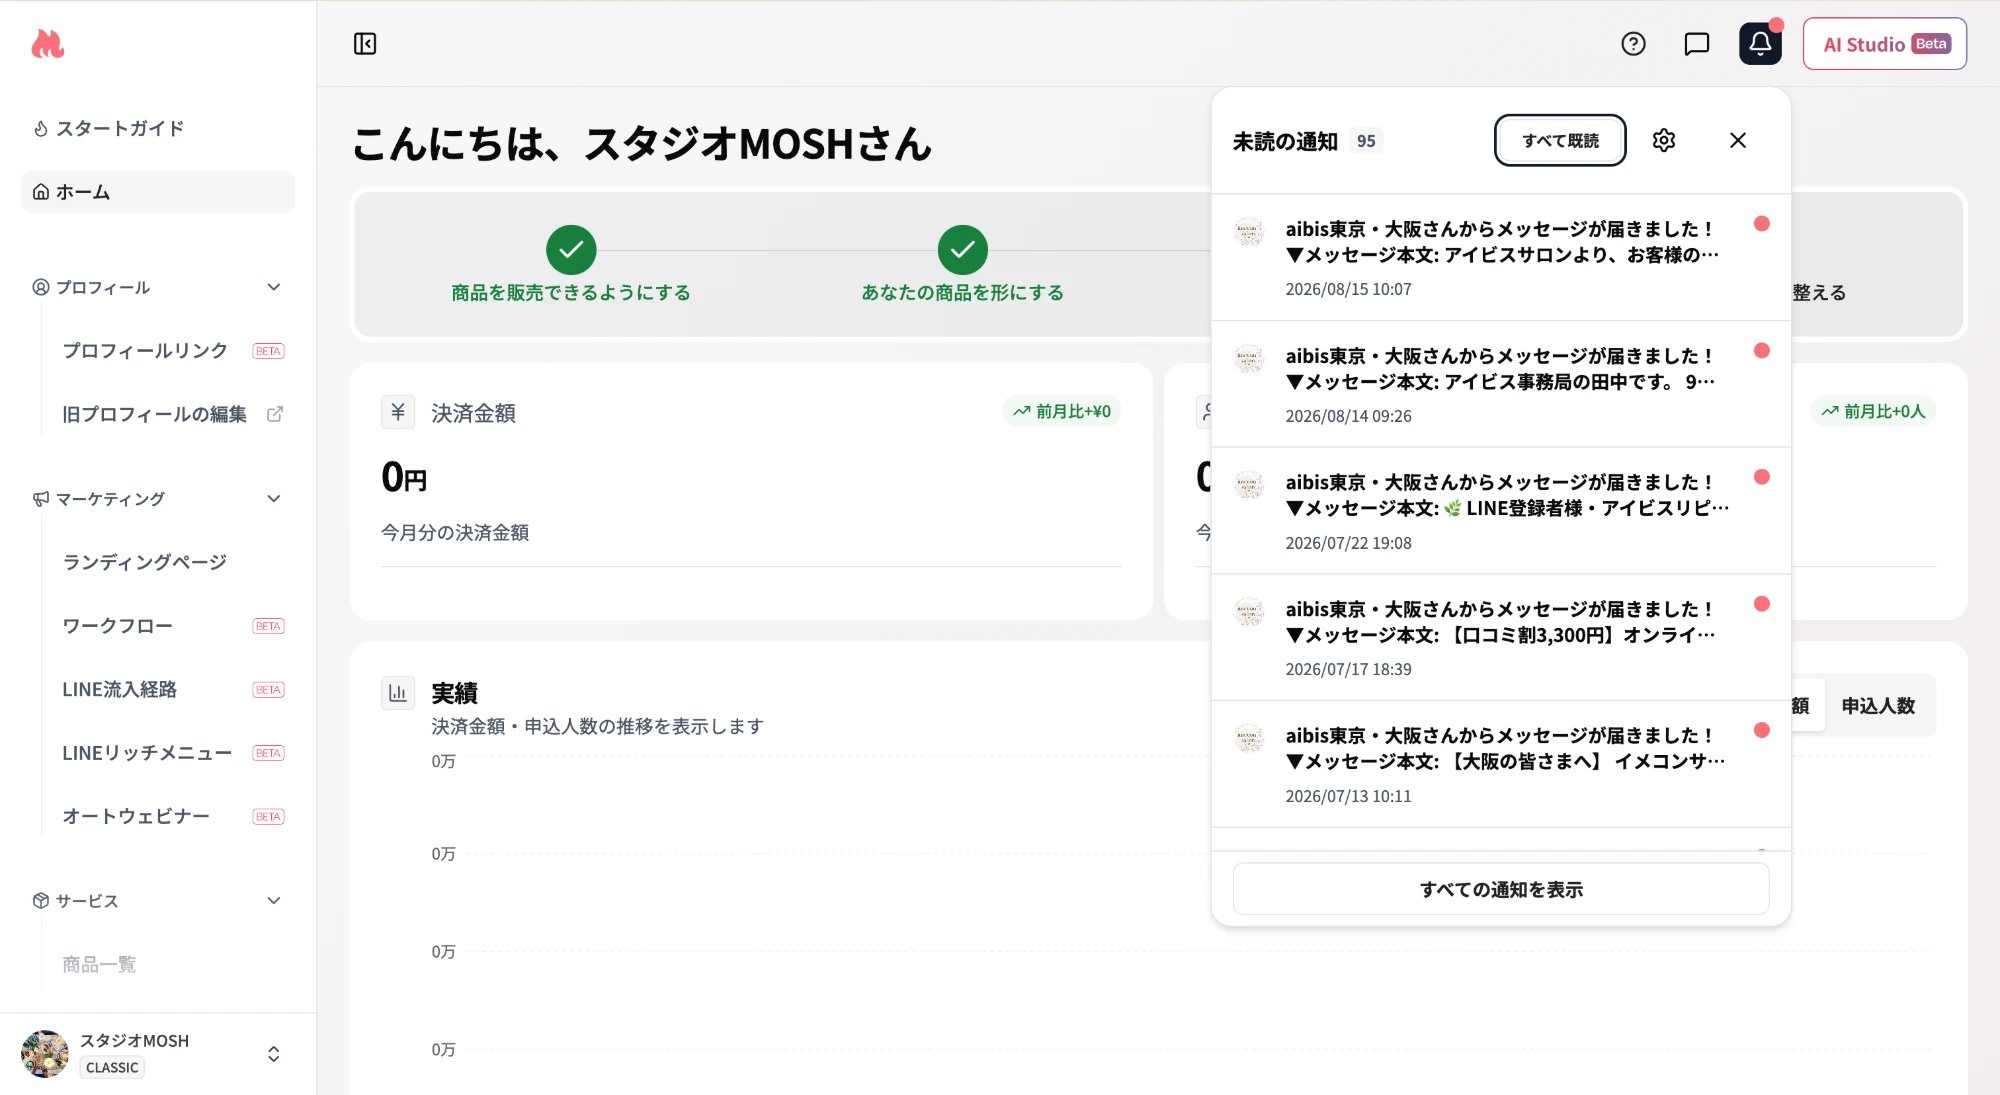
Task: Collapse the プロフィール section chevron
Action: [274, 288]
